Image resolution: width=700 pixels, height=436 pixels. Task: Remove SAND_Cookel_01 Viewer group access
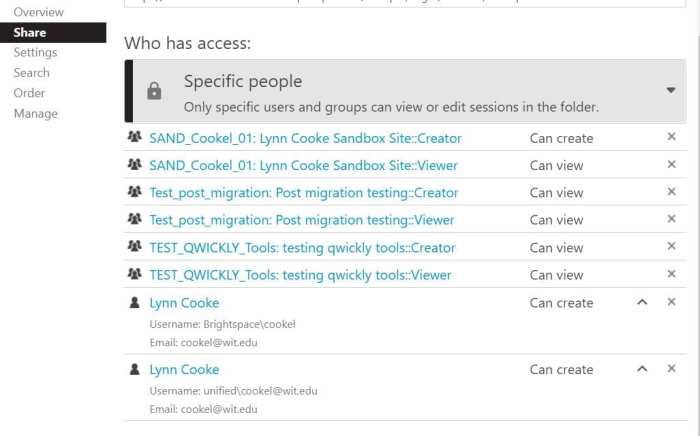pos(671,164)
